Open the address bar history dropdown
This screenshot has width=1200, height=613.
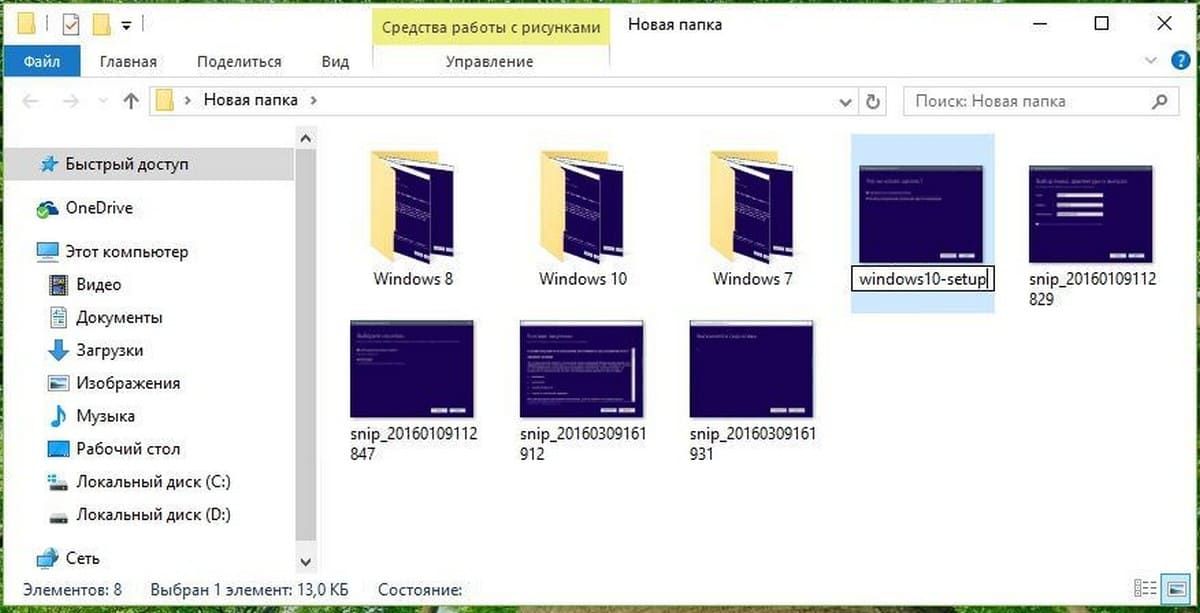(x=846, y=101)
